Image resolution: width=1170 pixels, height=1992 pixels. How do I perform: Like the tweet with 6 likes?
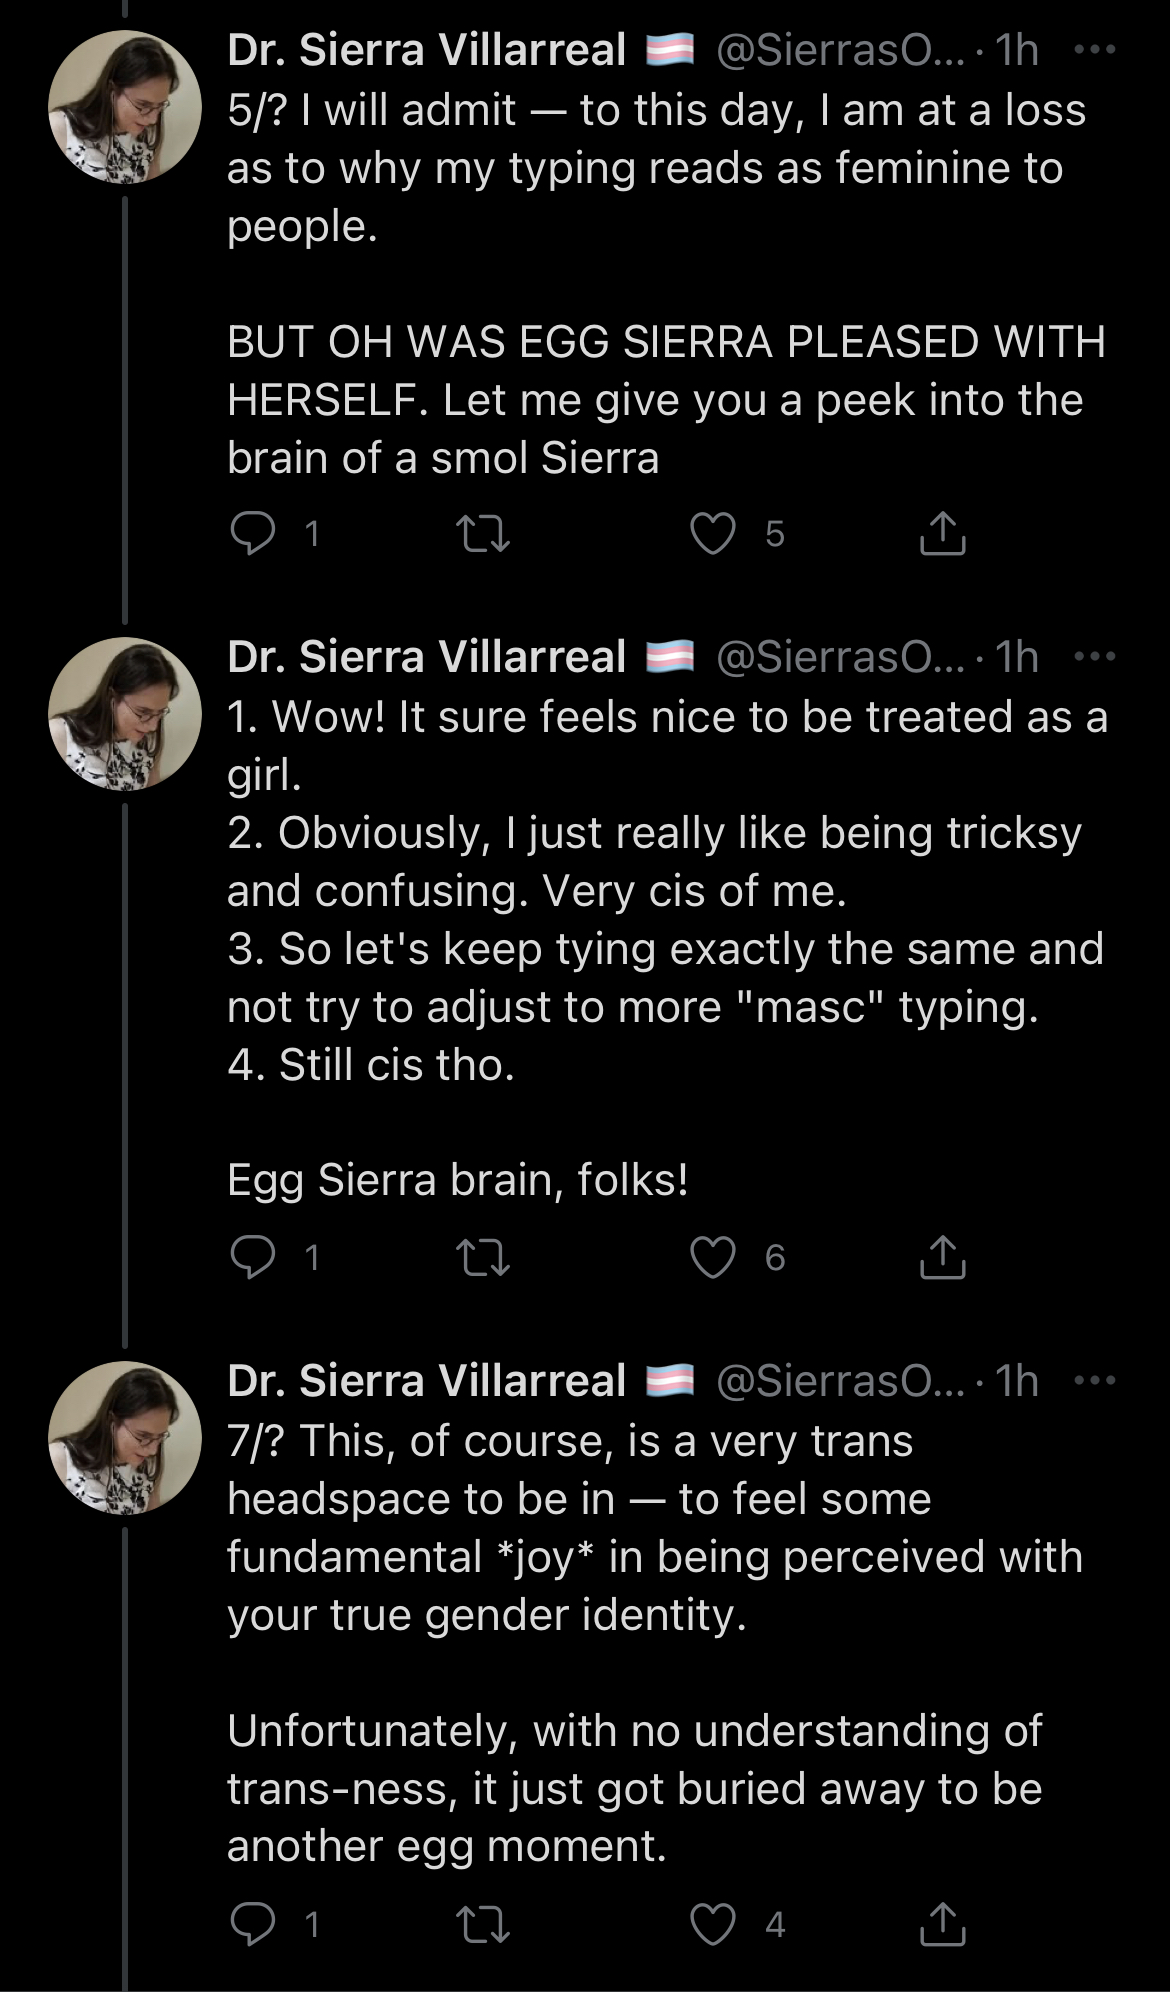pos(713,1257)
